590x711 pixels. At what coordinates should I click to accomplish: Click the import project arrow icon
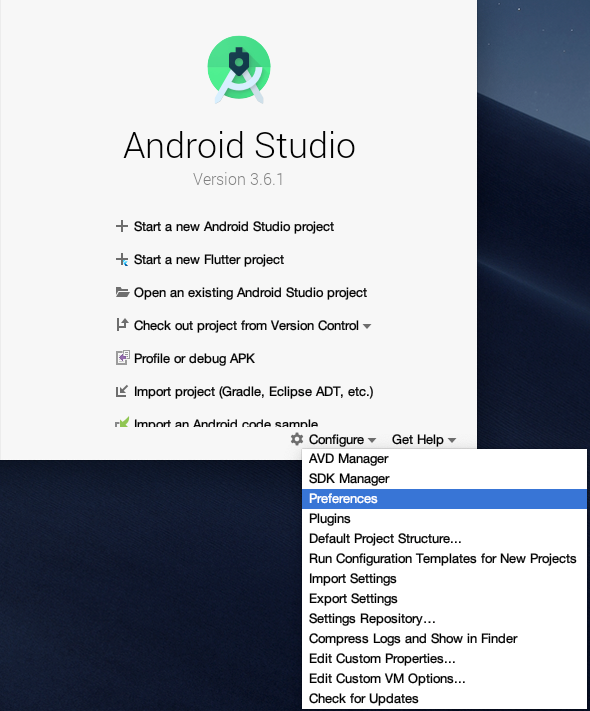coord(122,391)
